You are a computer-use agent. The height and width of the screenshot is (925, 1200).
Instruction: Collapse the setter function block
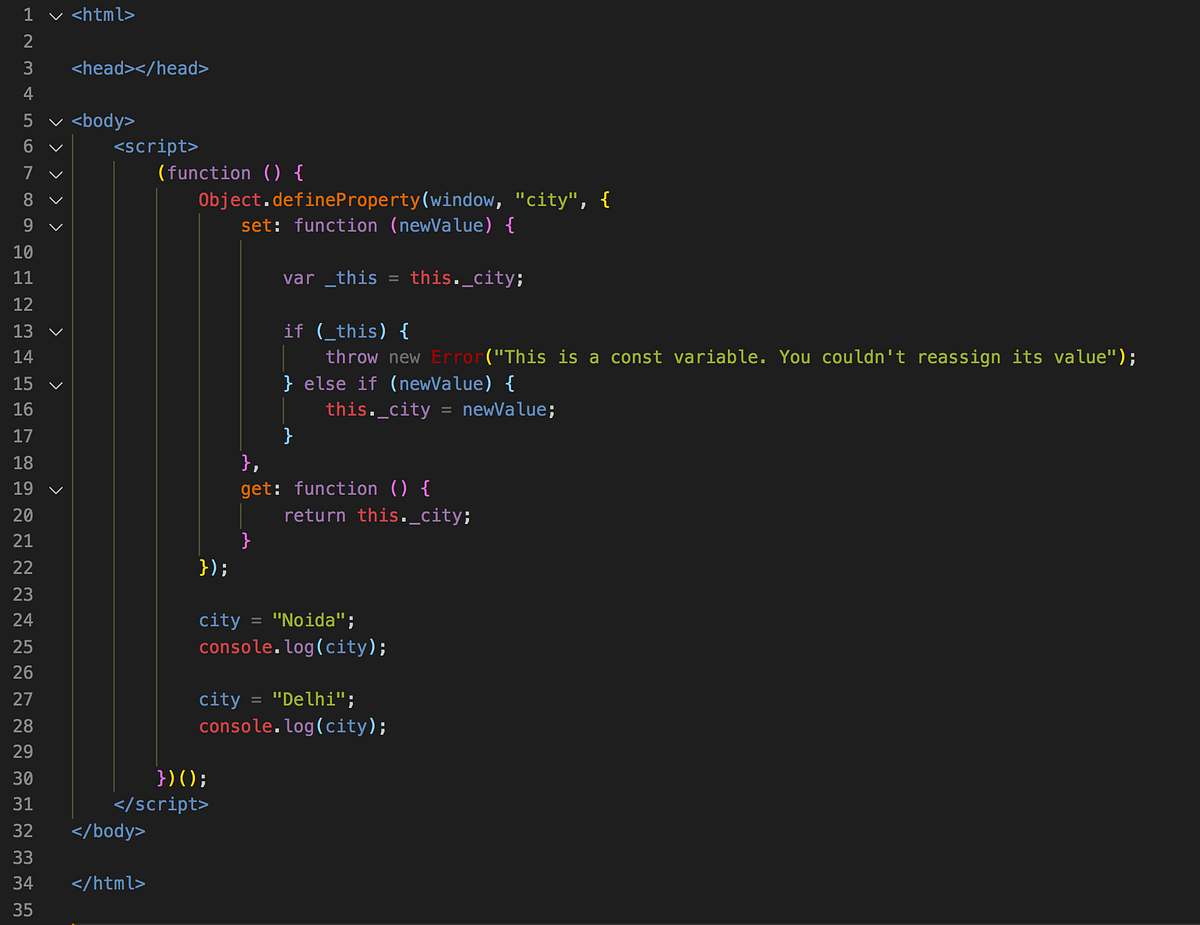click(55, 226)
